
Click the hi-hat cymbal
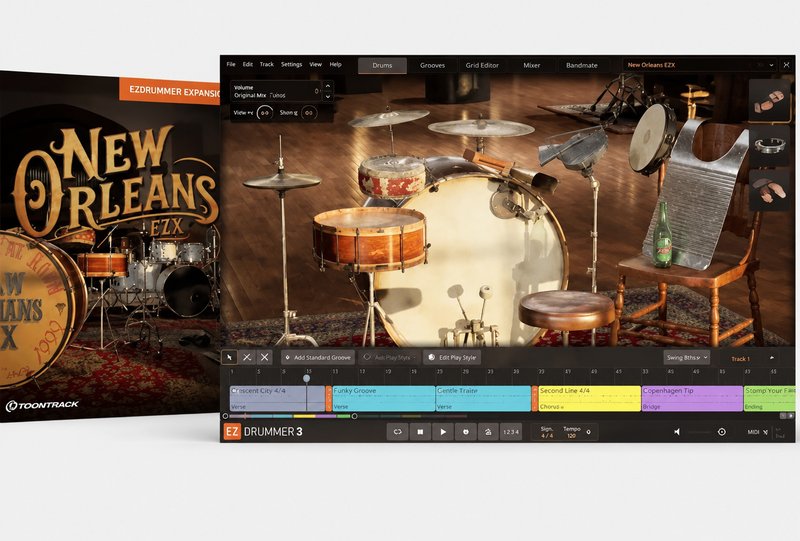[x=281, y=181]
